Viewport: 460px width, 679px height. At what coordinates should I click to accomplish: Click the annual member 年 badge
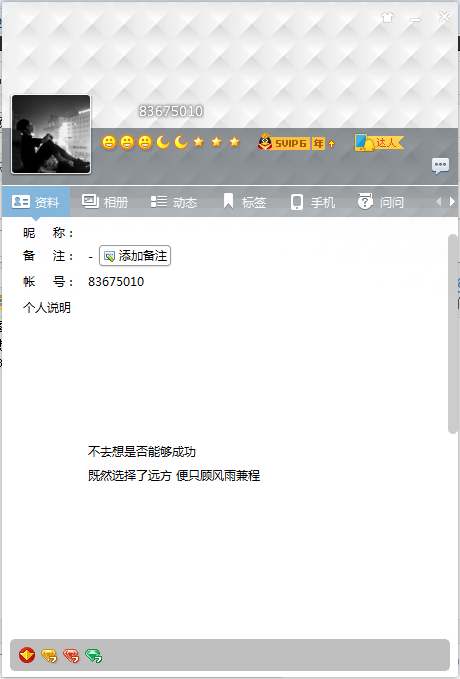coord(318,143)
